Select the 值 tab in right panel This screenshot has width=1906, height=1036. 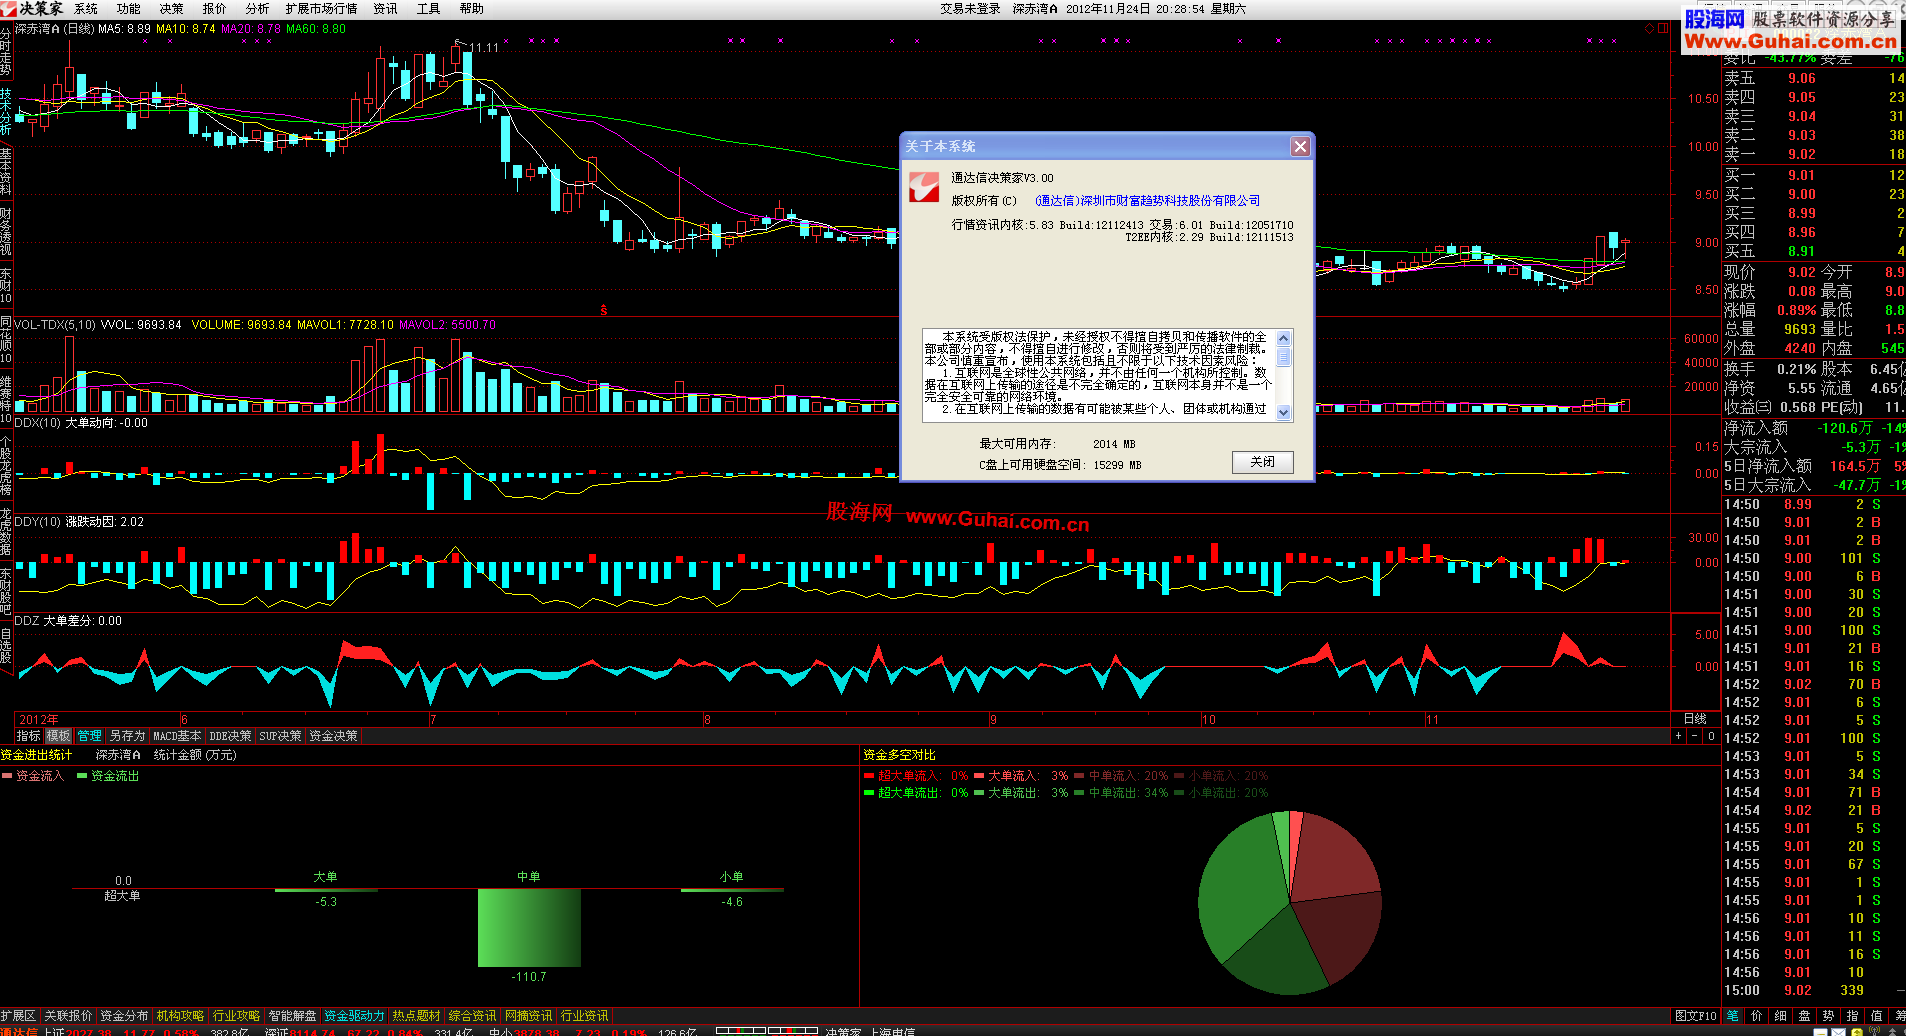coord(1877,1016)
